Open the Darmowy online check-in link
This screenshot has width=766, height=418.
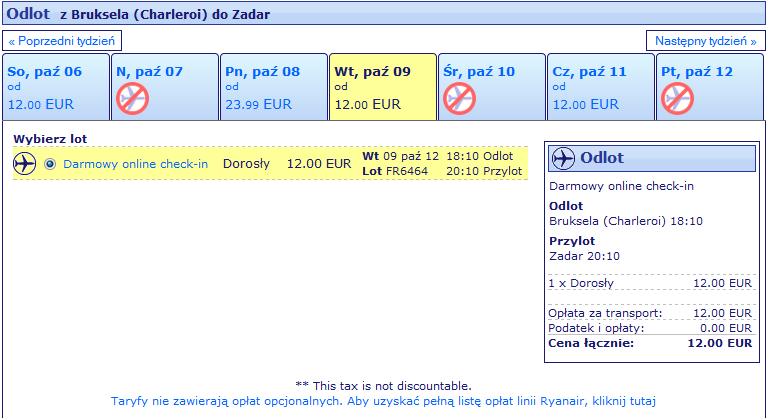point(136,164)
